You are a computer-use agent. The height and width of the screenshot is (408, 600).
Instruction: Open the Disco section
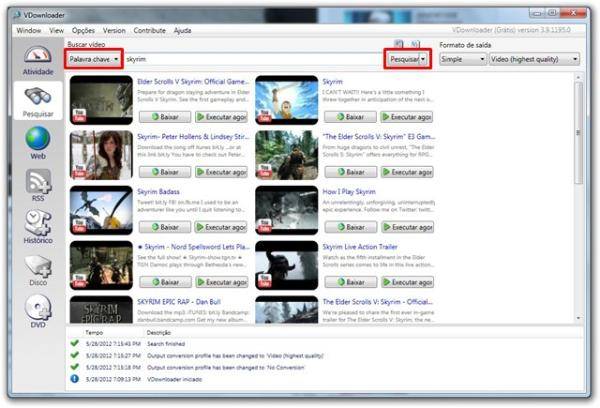click(38, 271)
